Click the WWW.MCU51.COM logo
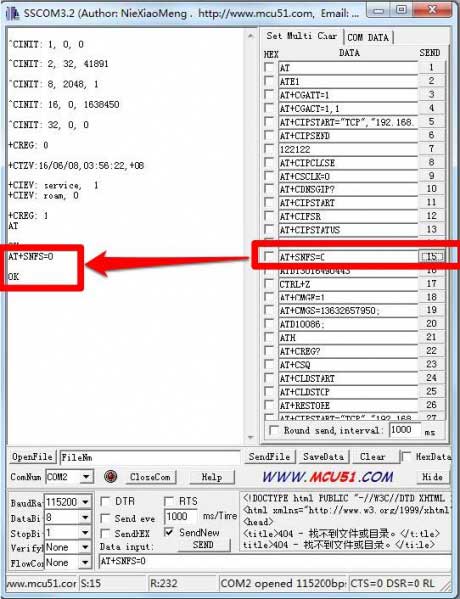The image size is (460, 599). 327,476
